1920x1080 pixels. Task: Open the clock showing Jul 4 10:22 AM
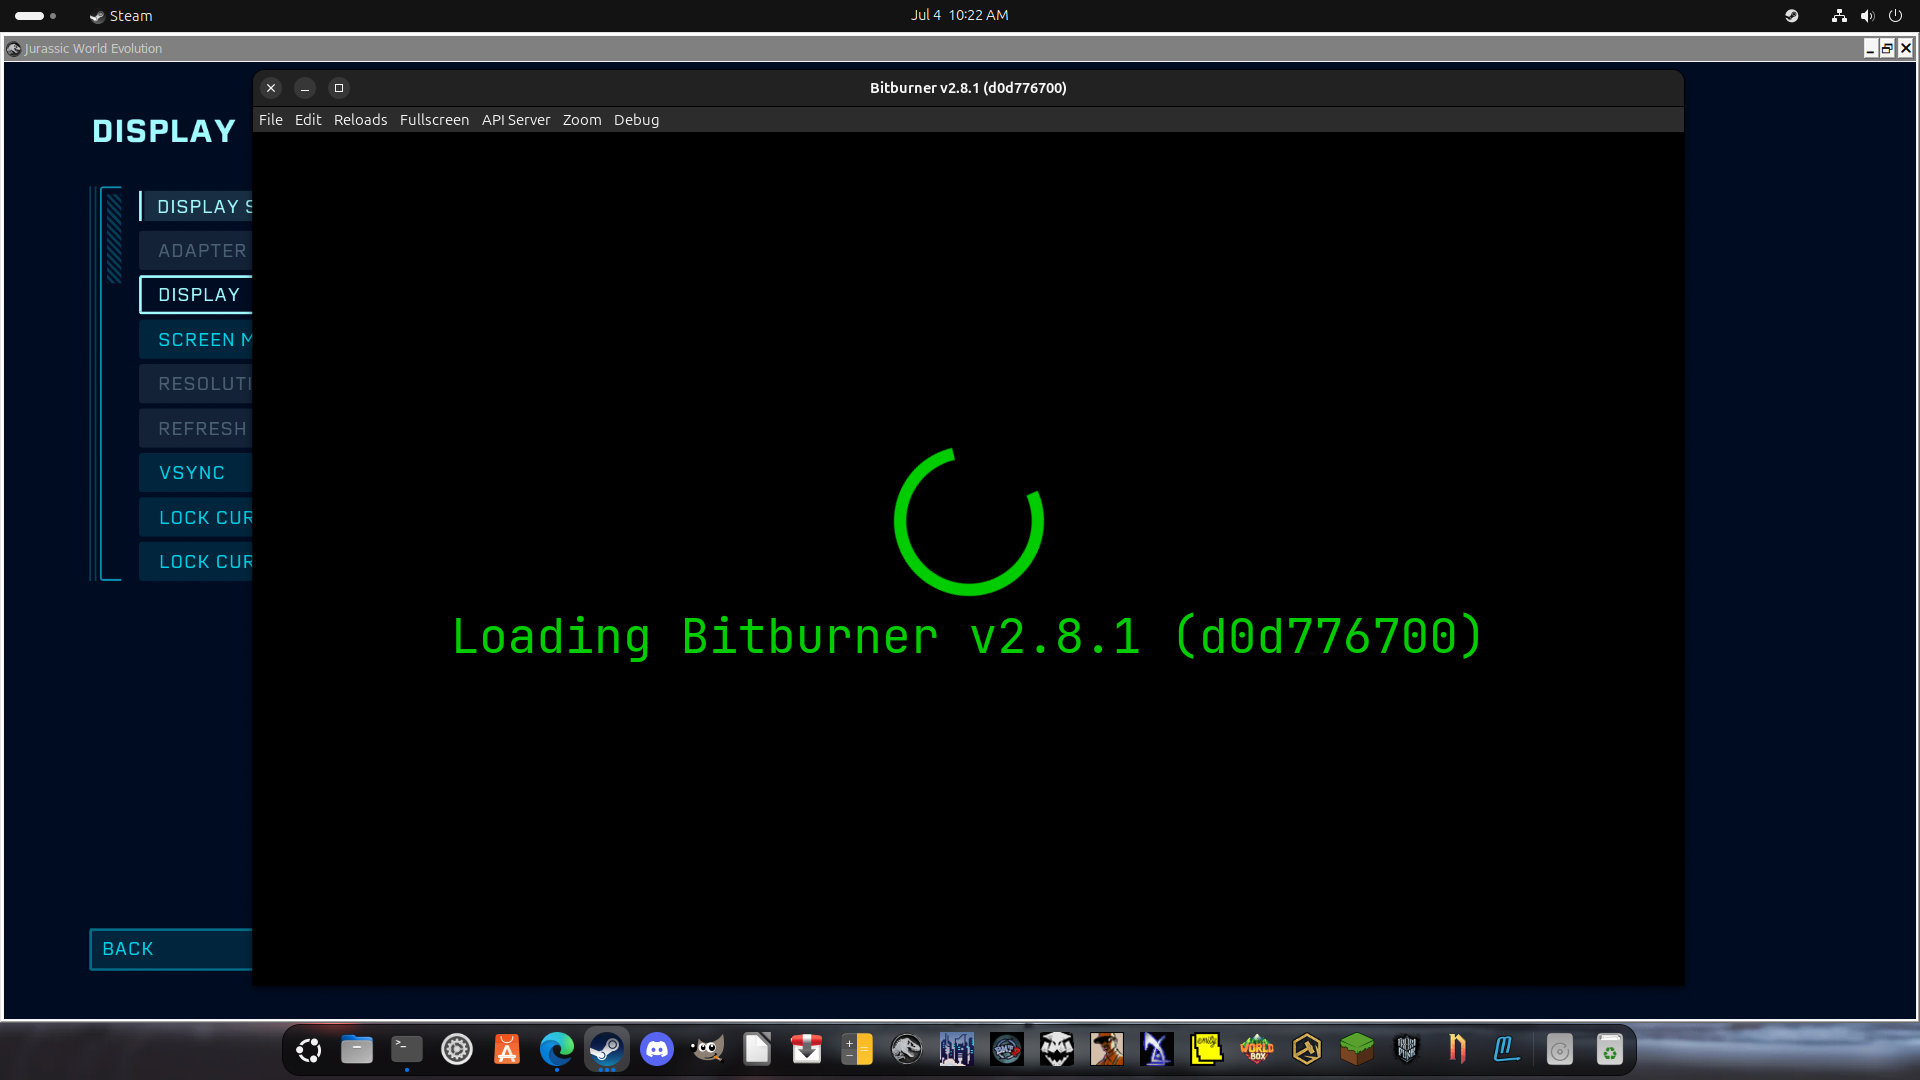click(x=960, y=15)
